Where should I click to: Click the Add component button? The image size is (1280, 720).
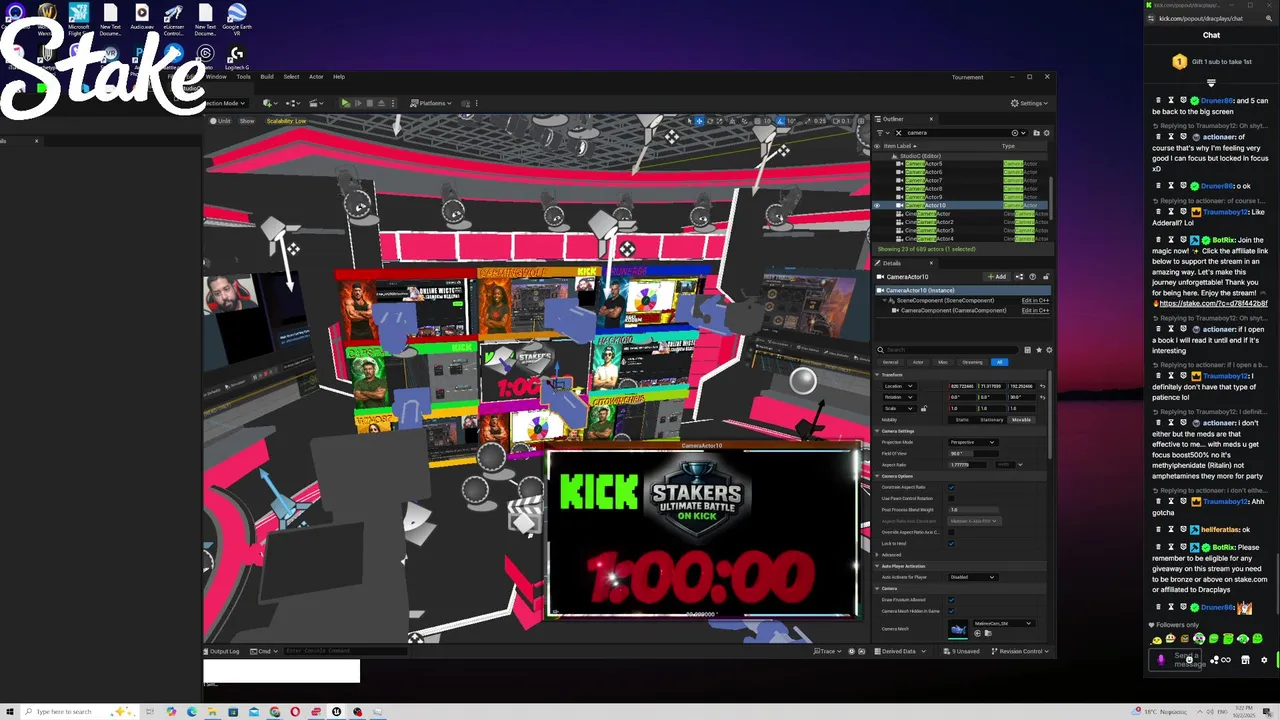tap(997, 277)
